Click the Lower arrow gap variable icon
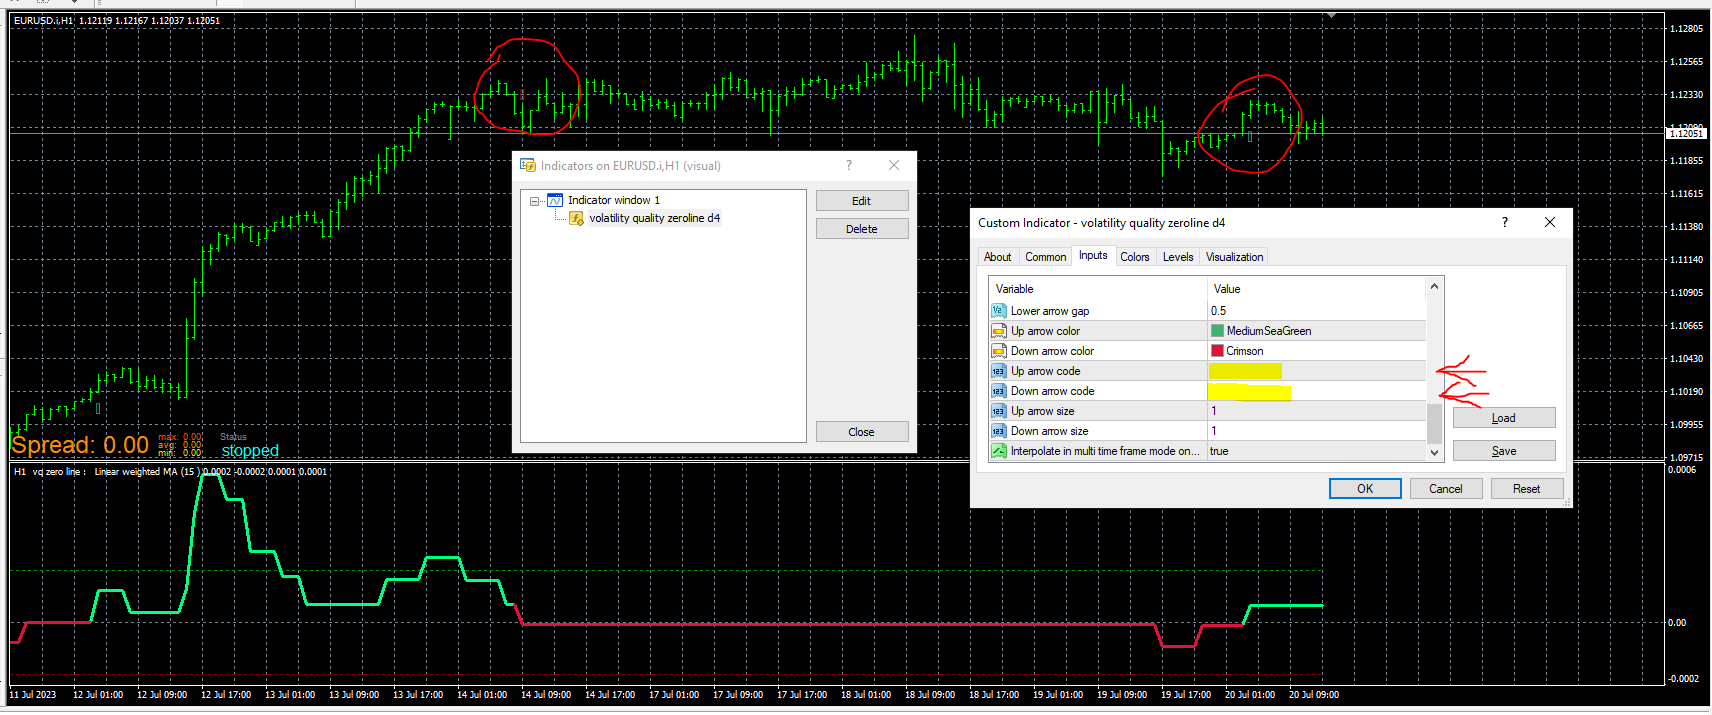Viewport: 1712px width, 715px height. pyautogui.click(x=998, y=311)
